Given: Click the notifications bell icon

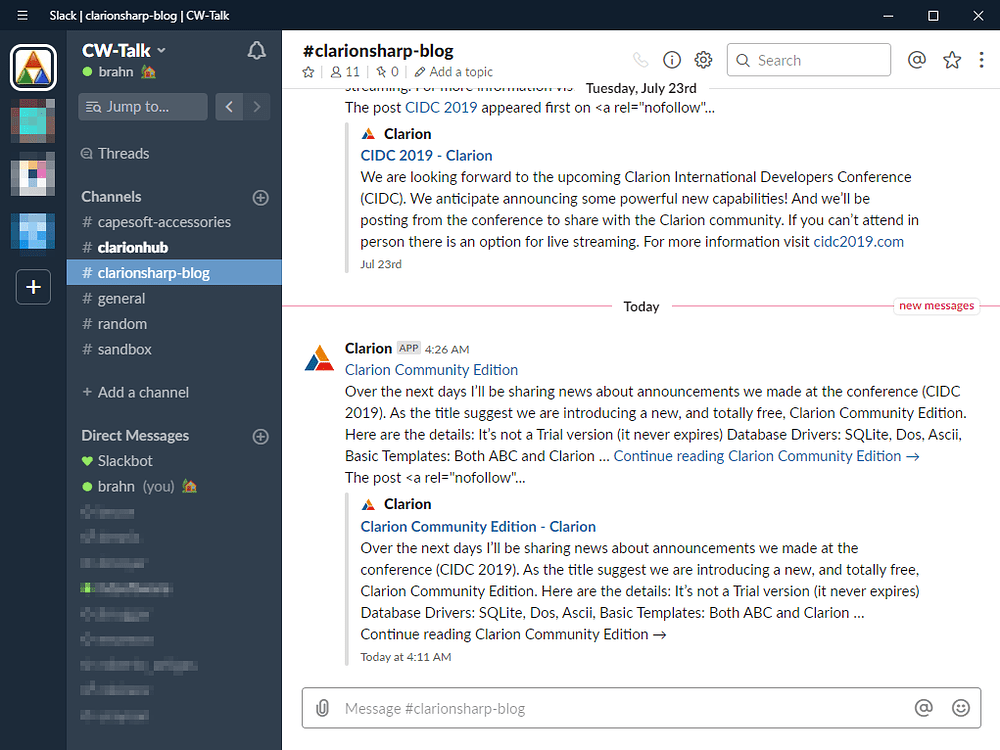Looking at the screenshot, I should tap(257, 51).
